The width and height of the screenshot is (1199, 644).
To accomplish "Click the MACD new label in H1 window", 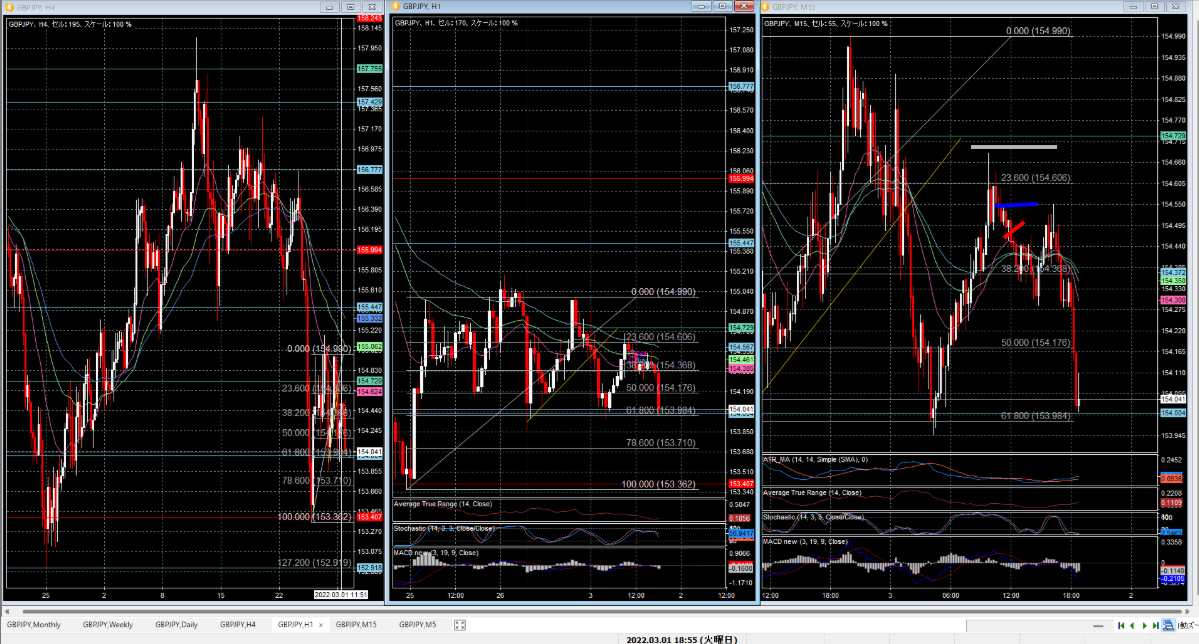I will click(436, 552).
